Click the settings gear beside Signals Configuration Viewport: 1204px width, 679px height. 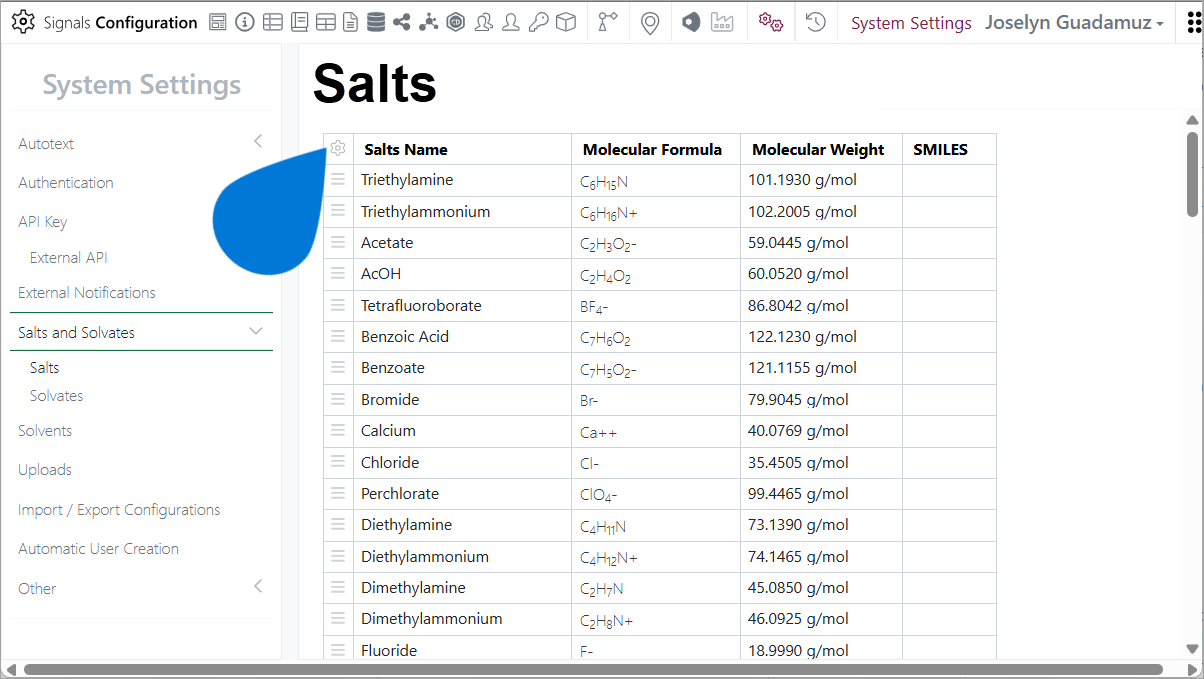(23, 22)
